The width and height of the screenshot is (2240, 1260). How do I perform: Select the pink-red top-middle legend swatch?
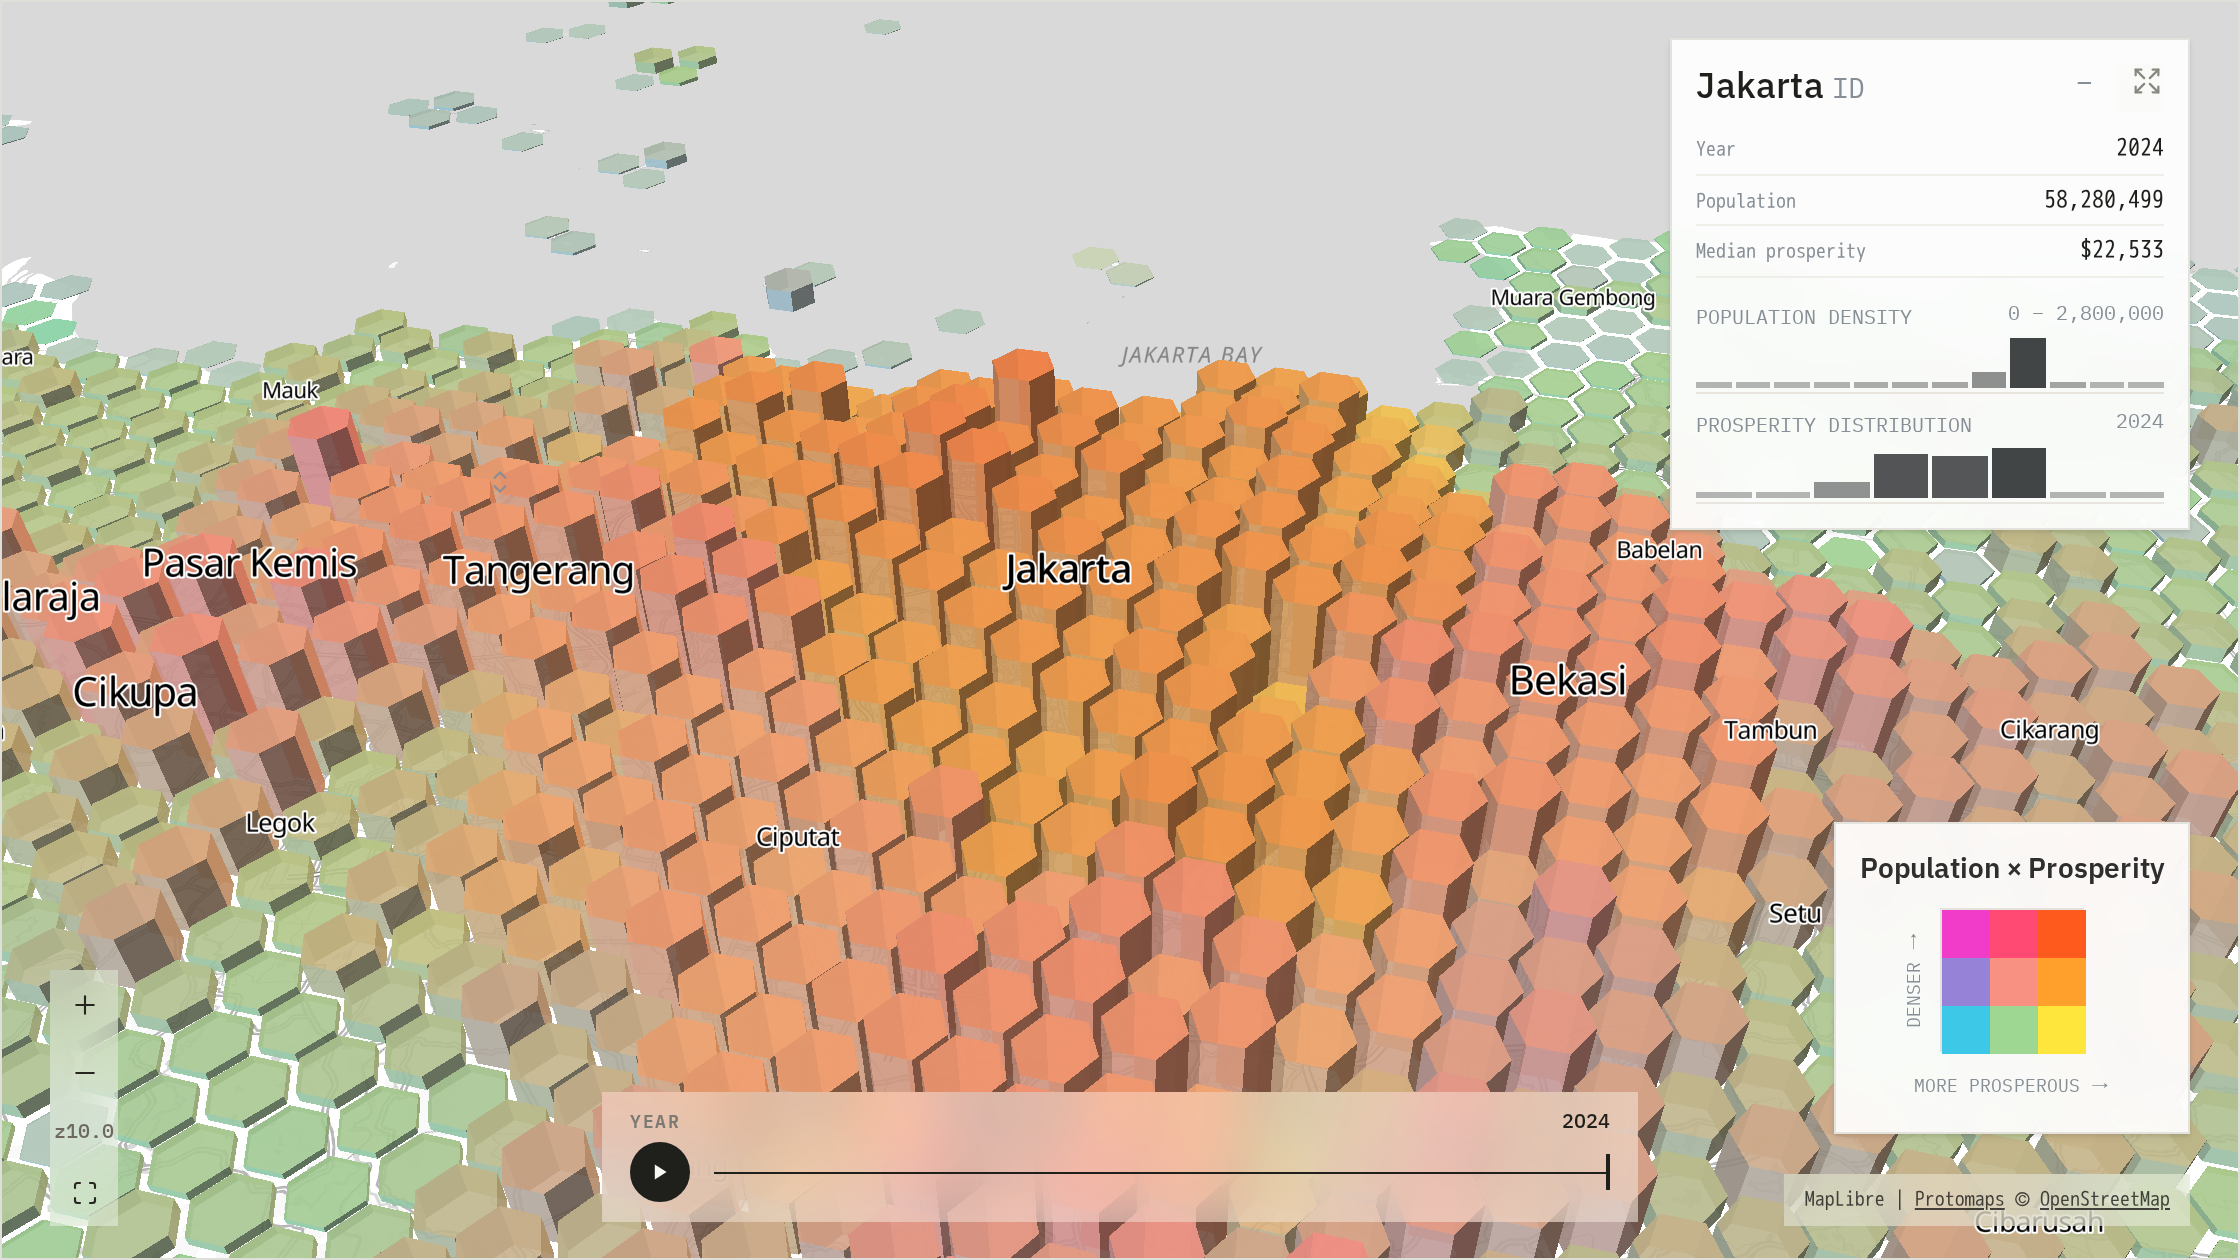coord(2014,934)
